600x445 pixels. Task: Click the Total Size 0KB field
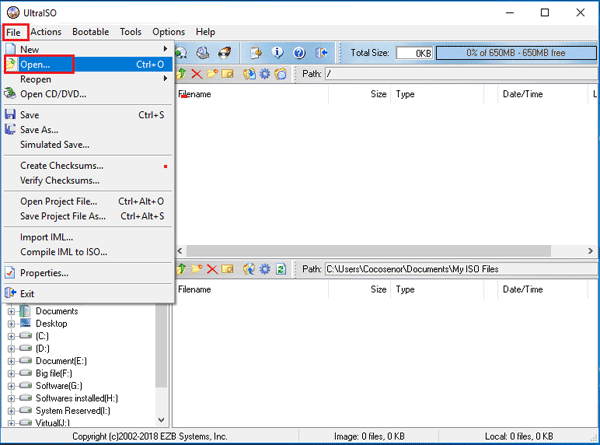coord(414,53)
